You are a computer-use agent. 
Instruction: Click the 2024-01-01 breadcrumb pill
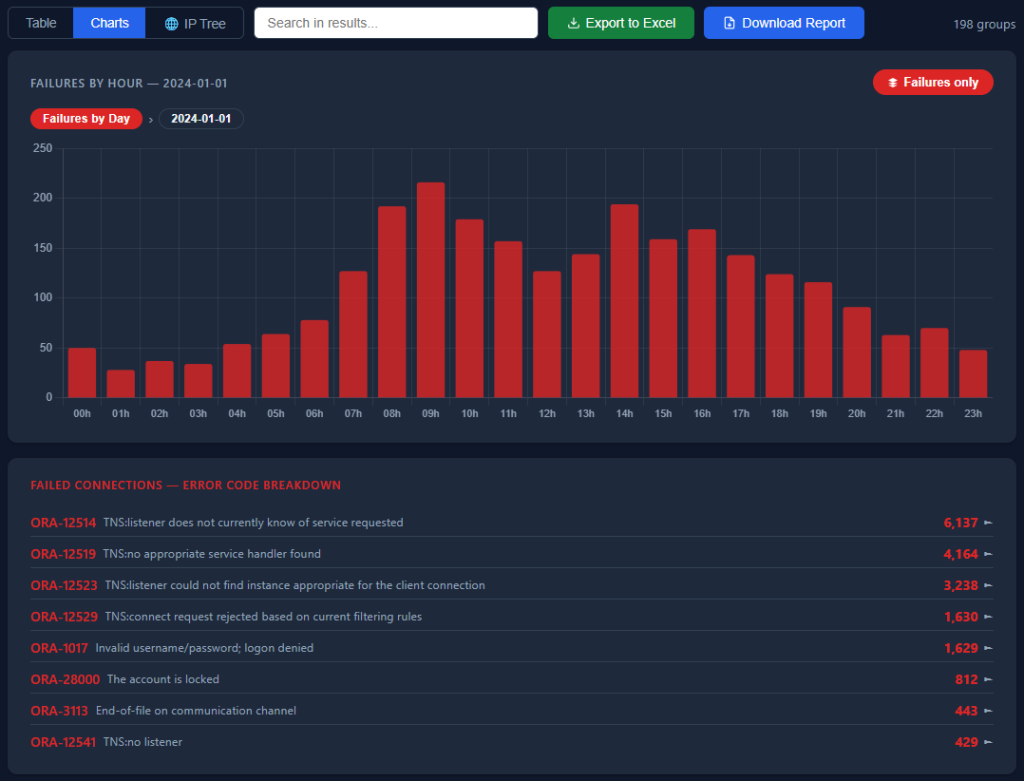click(x=201, y=119)
